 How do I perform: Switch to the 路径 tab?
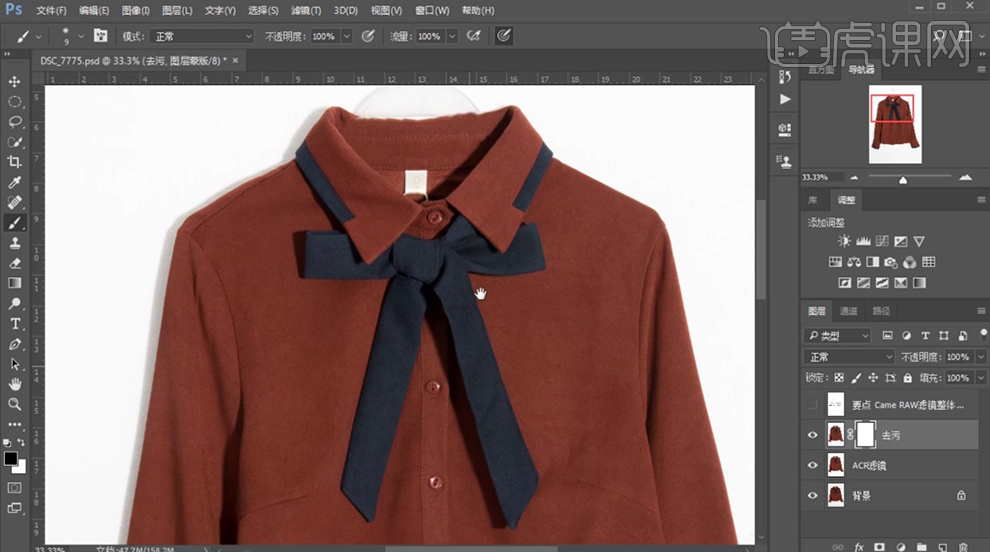(x=881, y=311)
